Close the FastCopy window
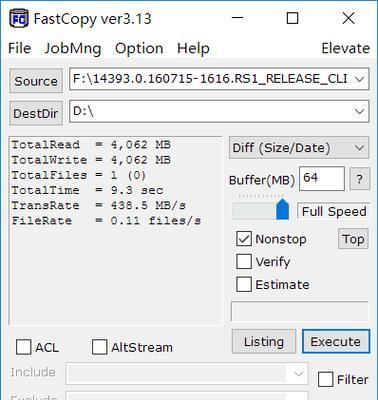 (x=348, y=18)
